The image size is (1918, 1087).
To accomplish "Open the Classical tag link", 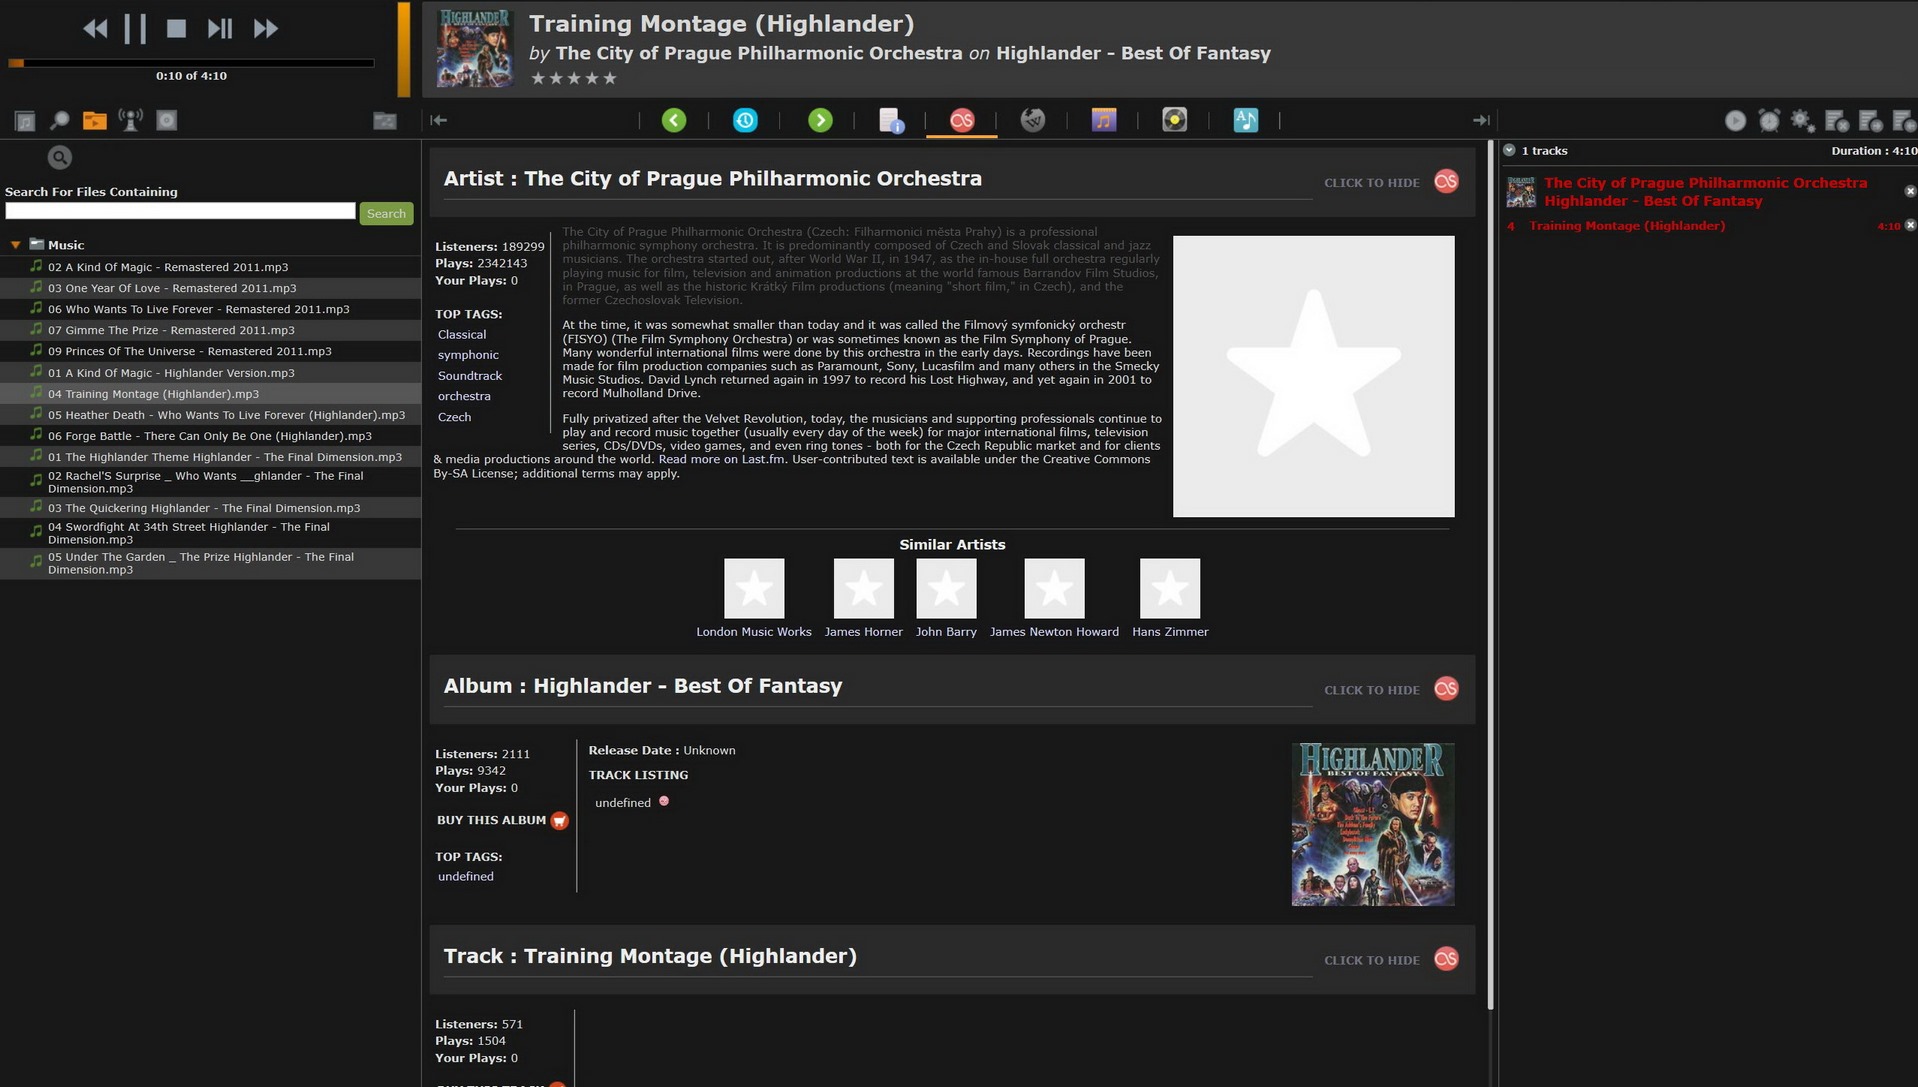I will coord(462,335).
